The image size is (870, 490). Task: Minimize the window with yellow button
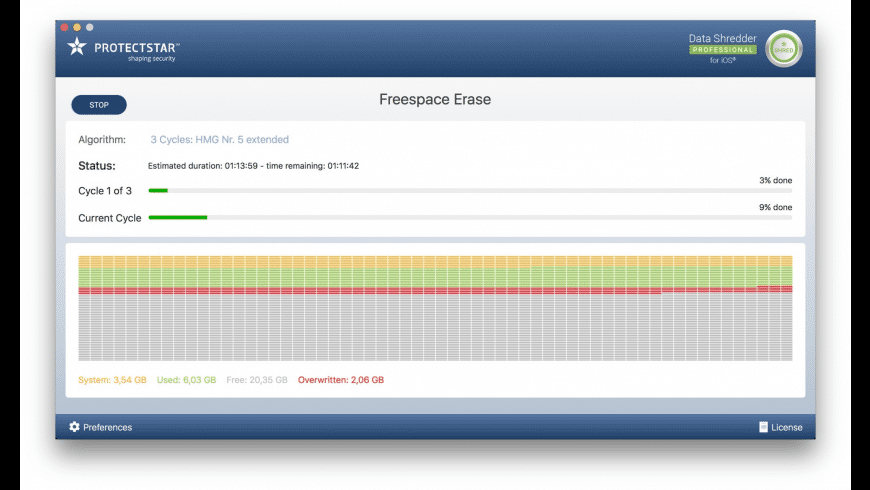click(77, 27)
